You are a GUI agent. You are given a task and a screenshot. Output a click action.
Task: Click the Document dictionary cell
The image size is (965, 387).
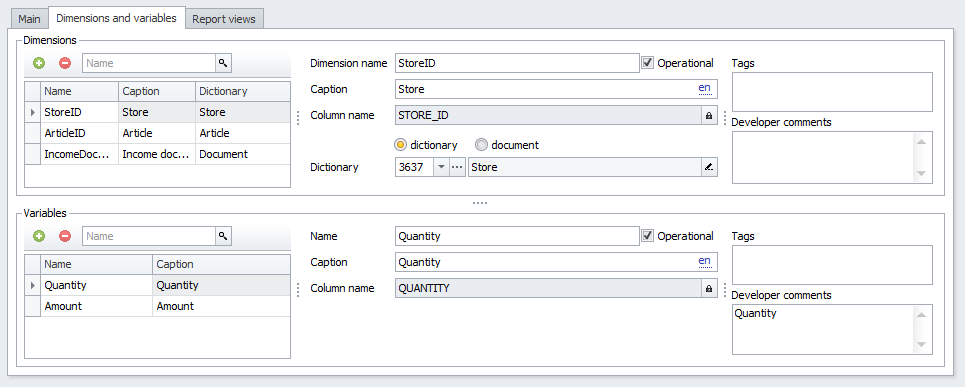[x=243, y=154]
